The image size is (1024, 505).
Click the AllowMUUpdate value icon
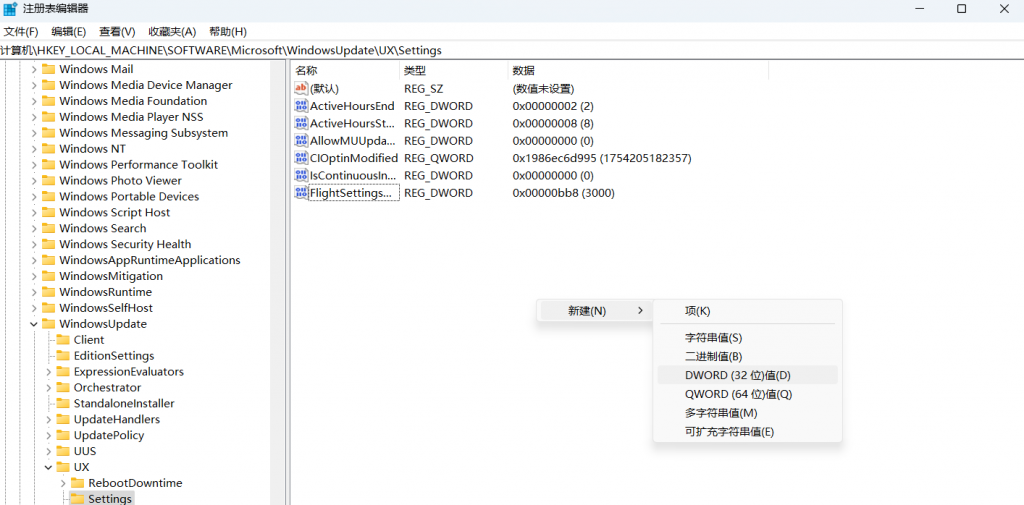(x=301, y=141)
